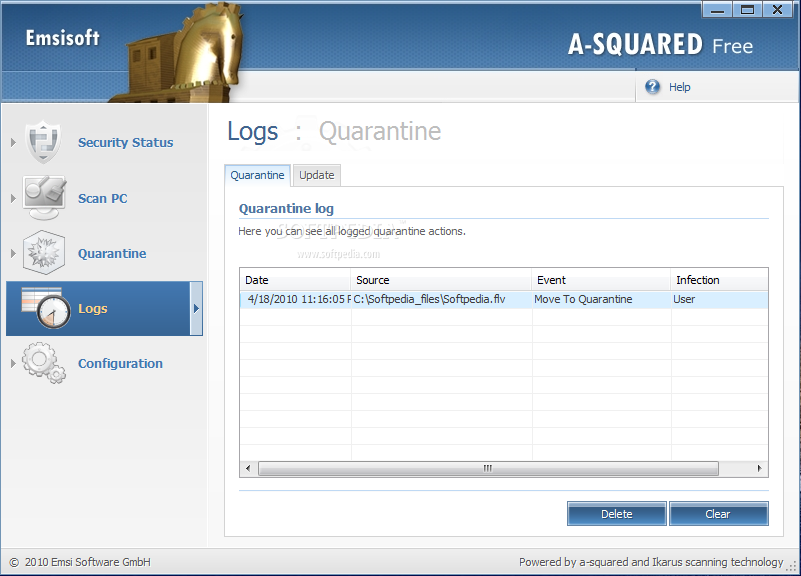Switch to the Update log tab

point(317,175)
